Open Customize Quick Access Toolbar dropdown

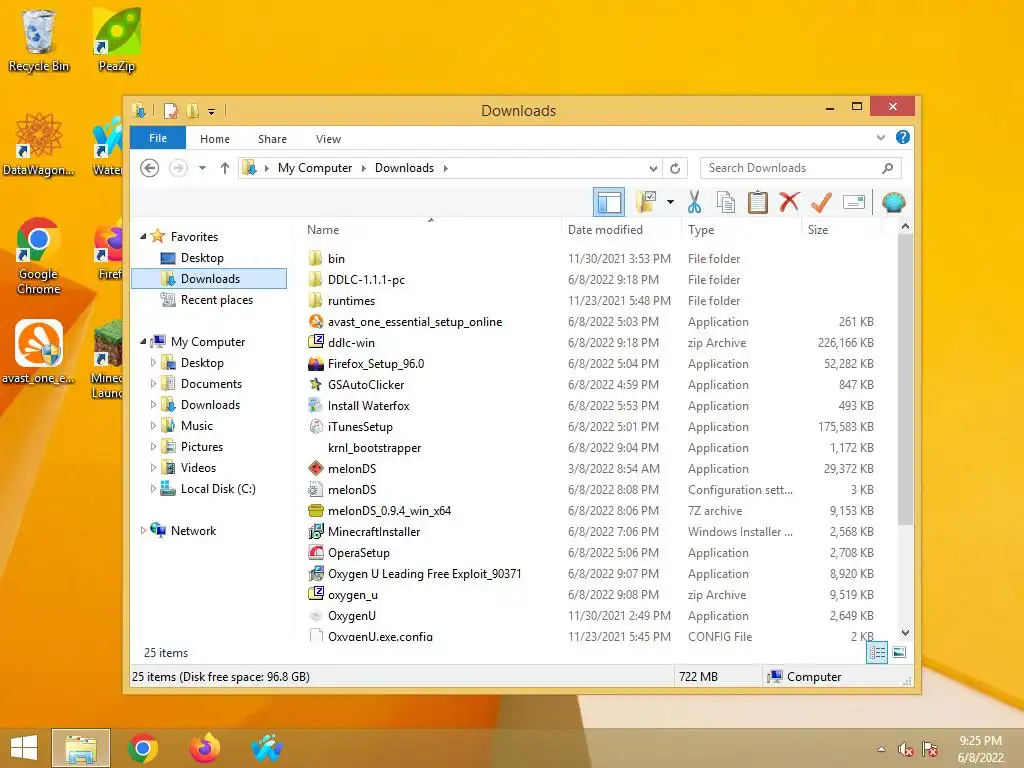212,112
